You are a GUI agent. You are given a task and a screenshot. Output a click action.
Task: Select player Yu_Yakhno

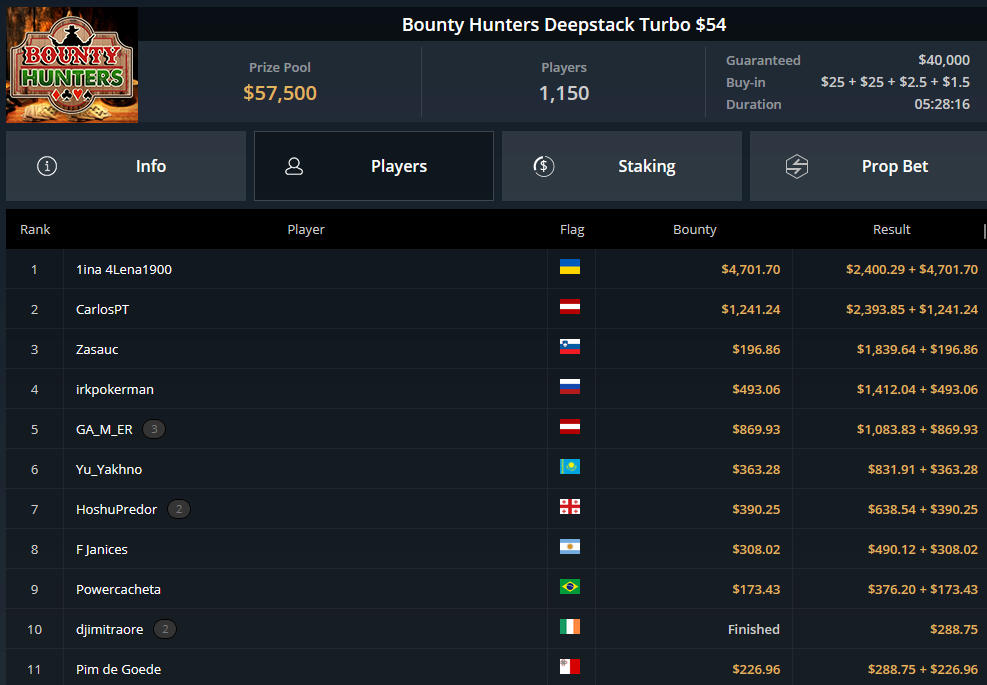pyautogui.click(x=109, y=470)
